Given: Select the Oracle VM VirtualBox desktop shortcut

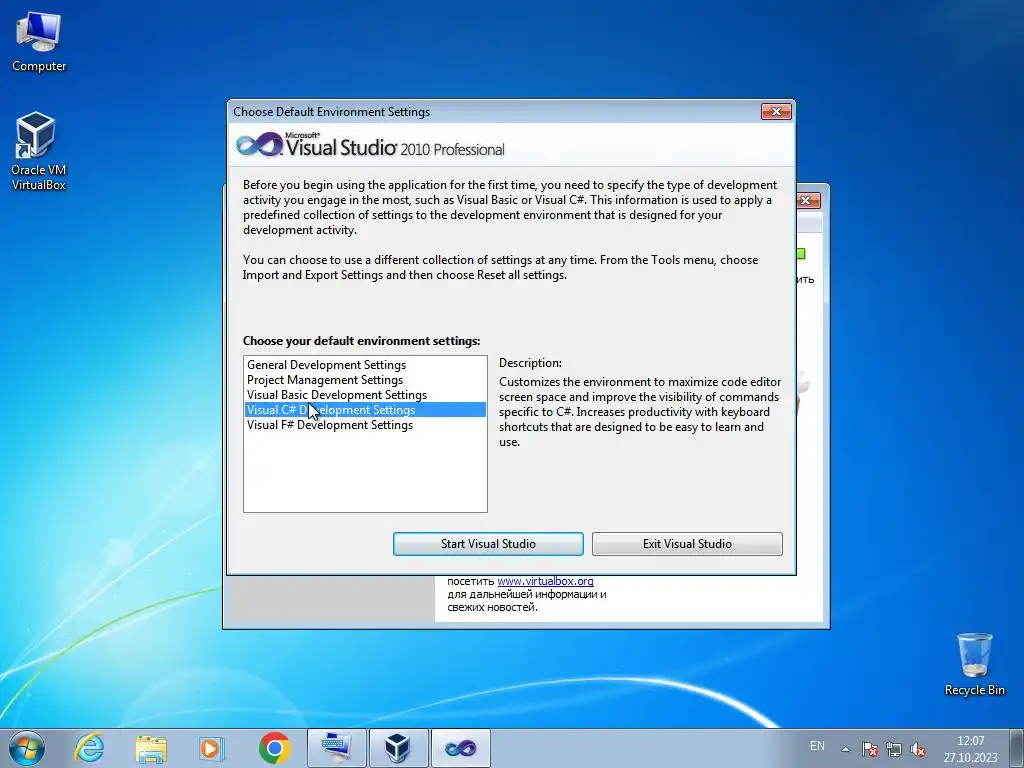Looking at the screenshot, I should click(x=38, y=151).
